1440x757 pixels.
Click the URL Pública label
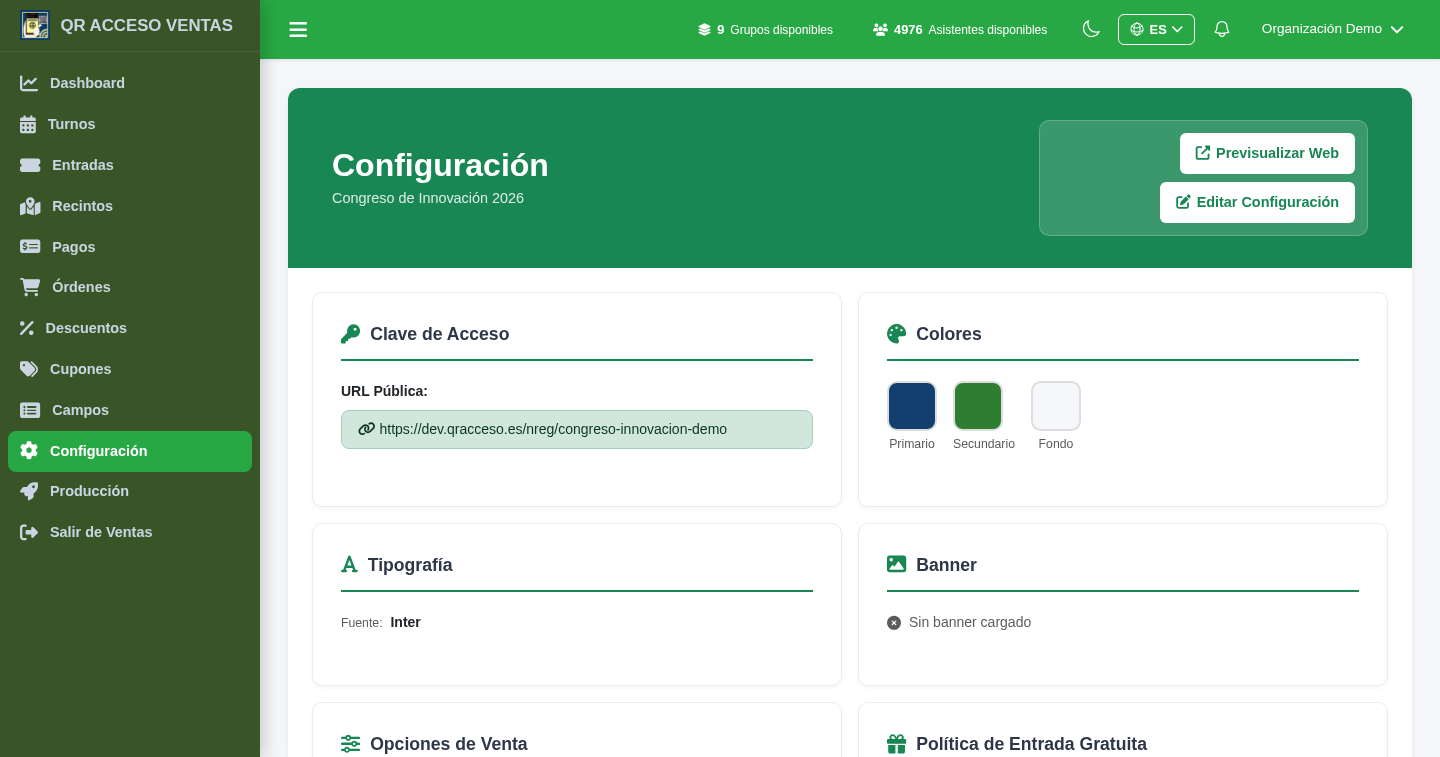[x=384, y=391]
